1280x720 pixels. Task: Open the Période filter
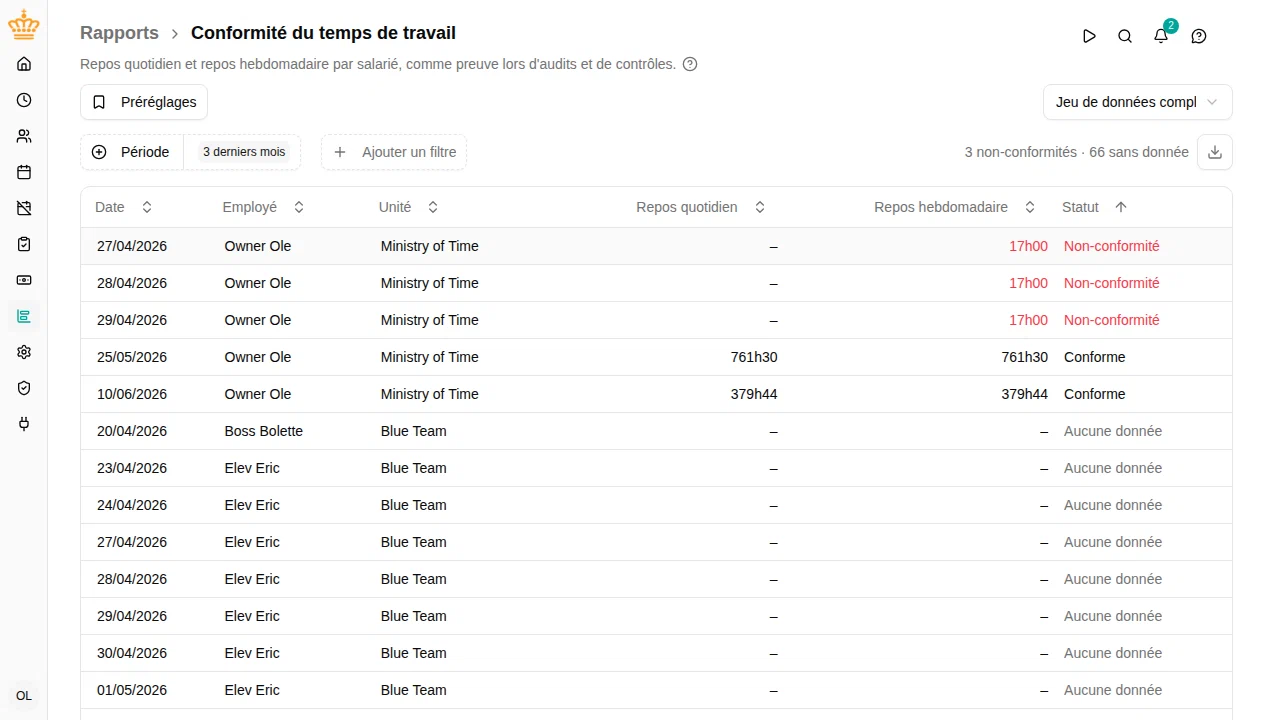[x=132, y=152]
